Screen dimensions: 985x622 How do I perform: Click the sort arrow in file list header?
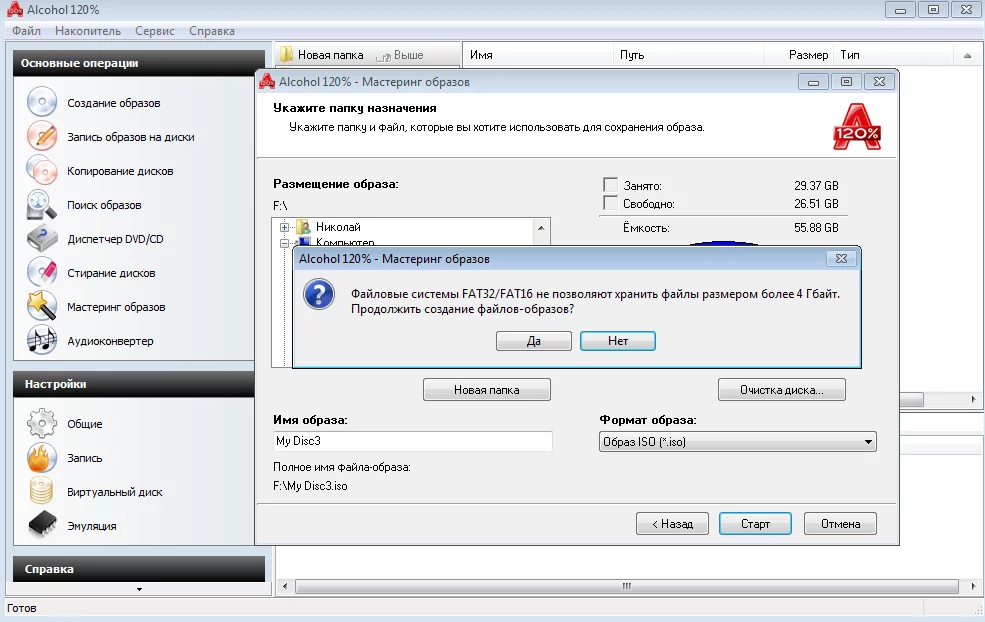pos(967,55)
